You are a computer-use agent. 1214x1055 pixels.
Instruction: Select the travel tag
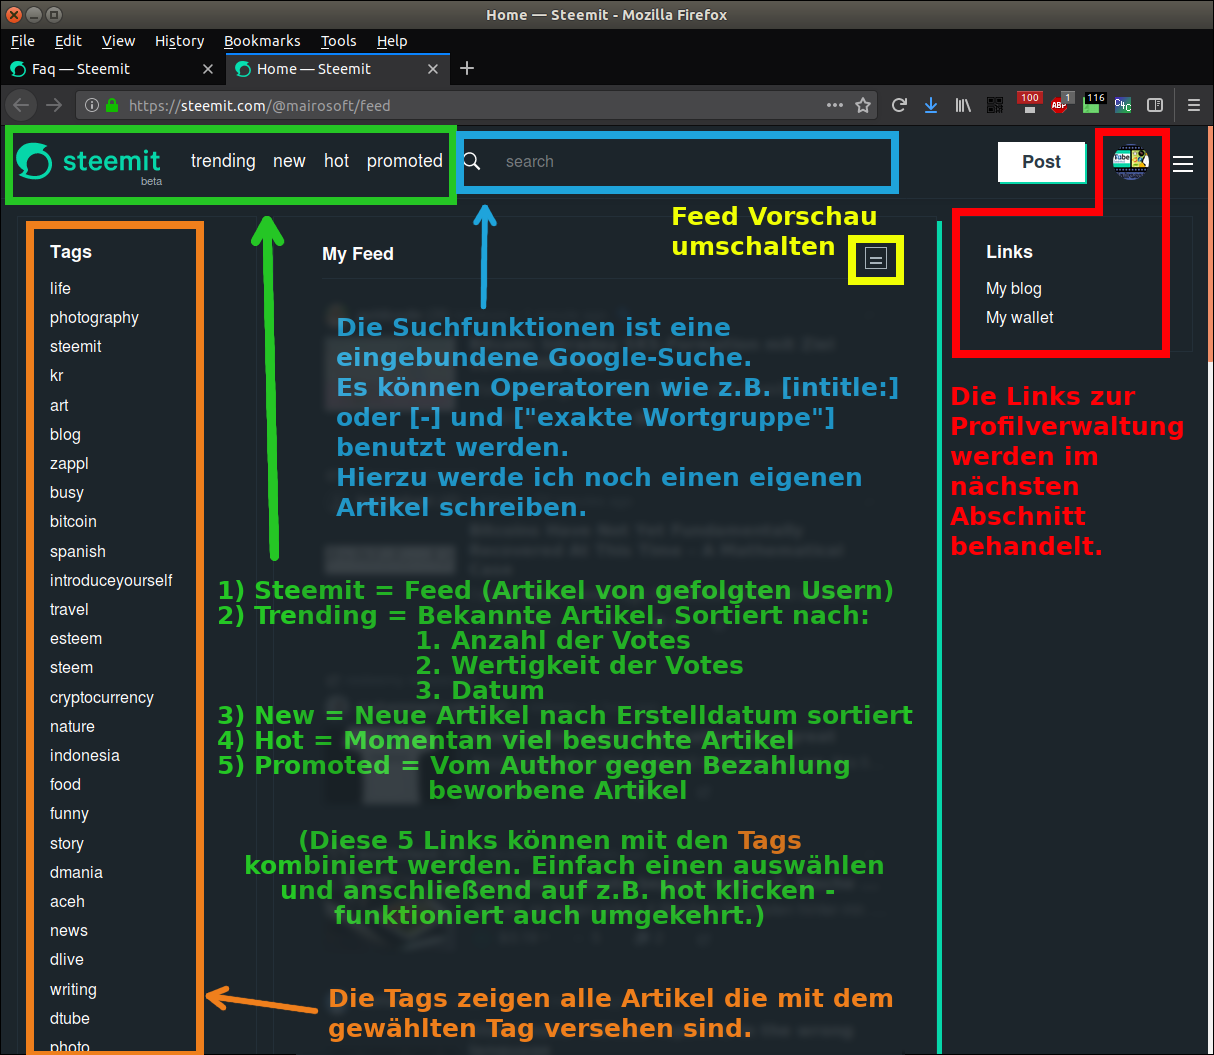[x=69, y=609]
